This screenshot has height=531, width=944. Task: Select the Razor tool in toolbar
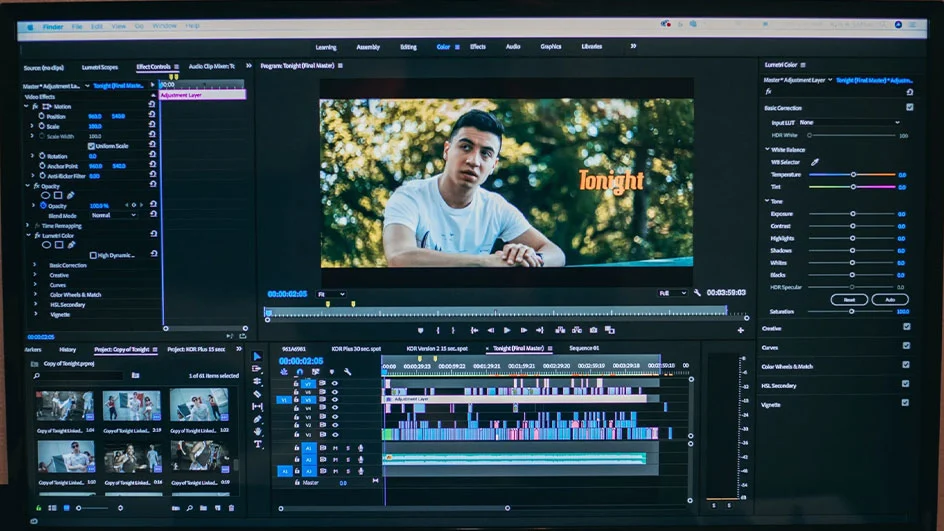pos(257,394)
